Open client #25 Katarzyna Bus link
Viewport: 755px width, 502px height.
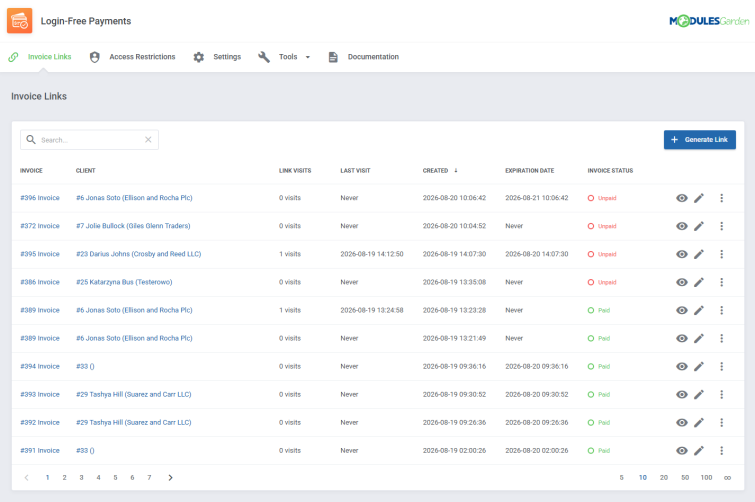pos(124,282)
